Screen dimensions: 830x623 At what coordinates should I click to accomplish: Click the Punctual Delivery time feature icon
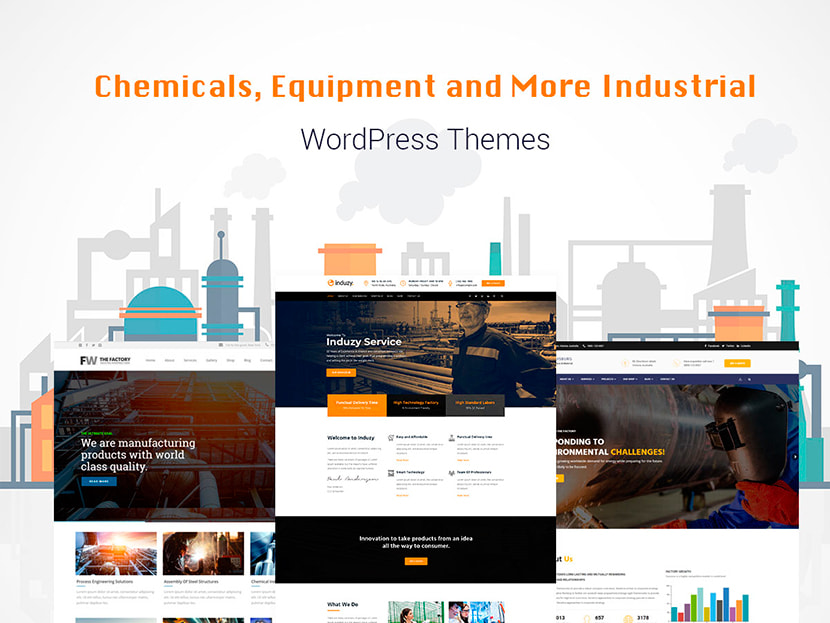(x=452, y=438)
